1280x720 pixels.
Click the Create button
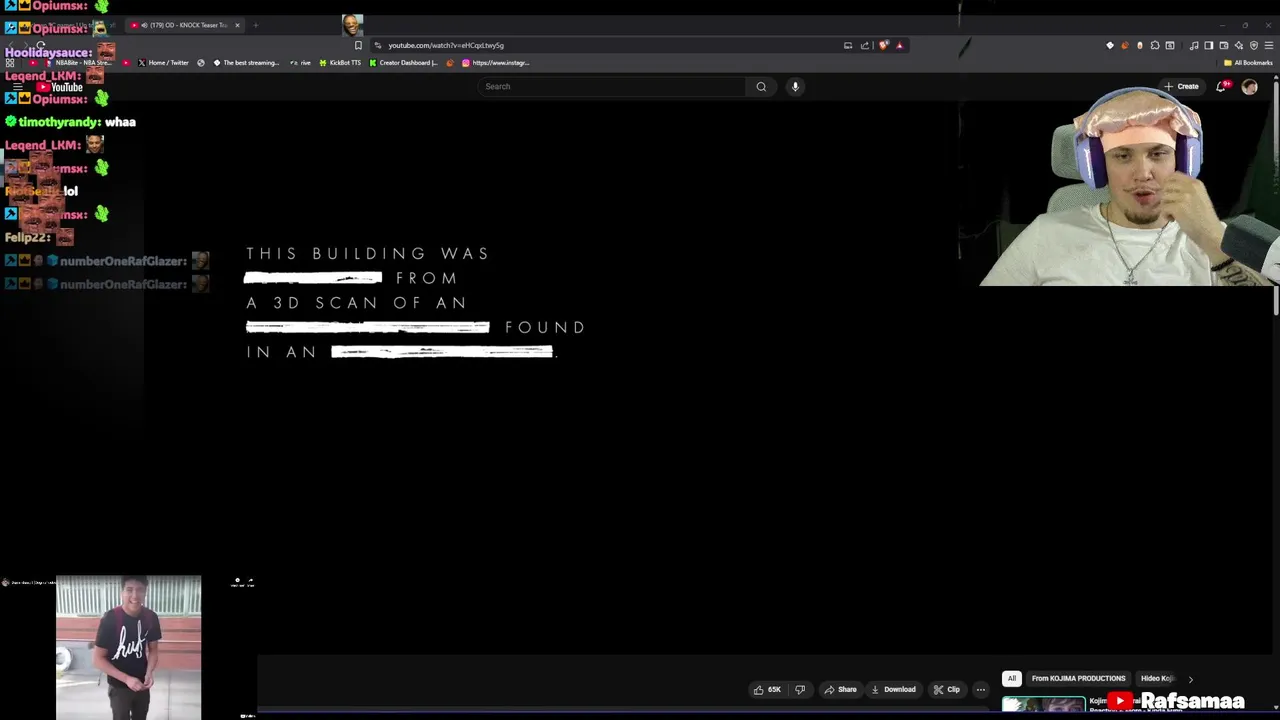click(x=1181, y=87)
